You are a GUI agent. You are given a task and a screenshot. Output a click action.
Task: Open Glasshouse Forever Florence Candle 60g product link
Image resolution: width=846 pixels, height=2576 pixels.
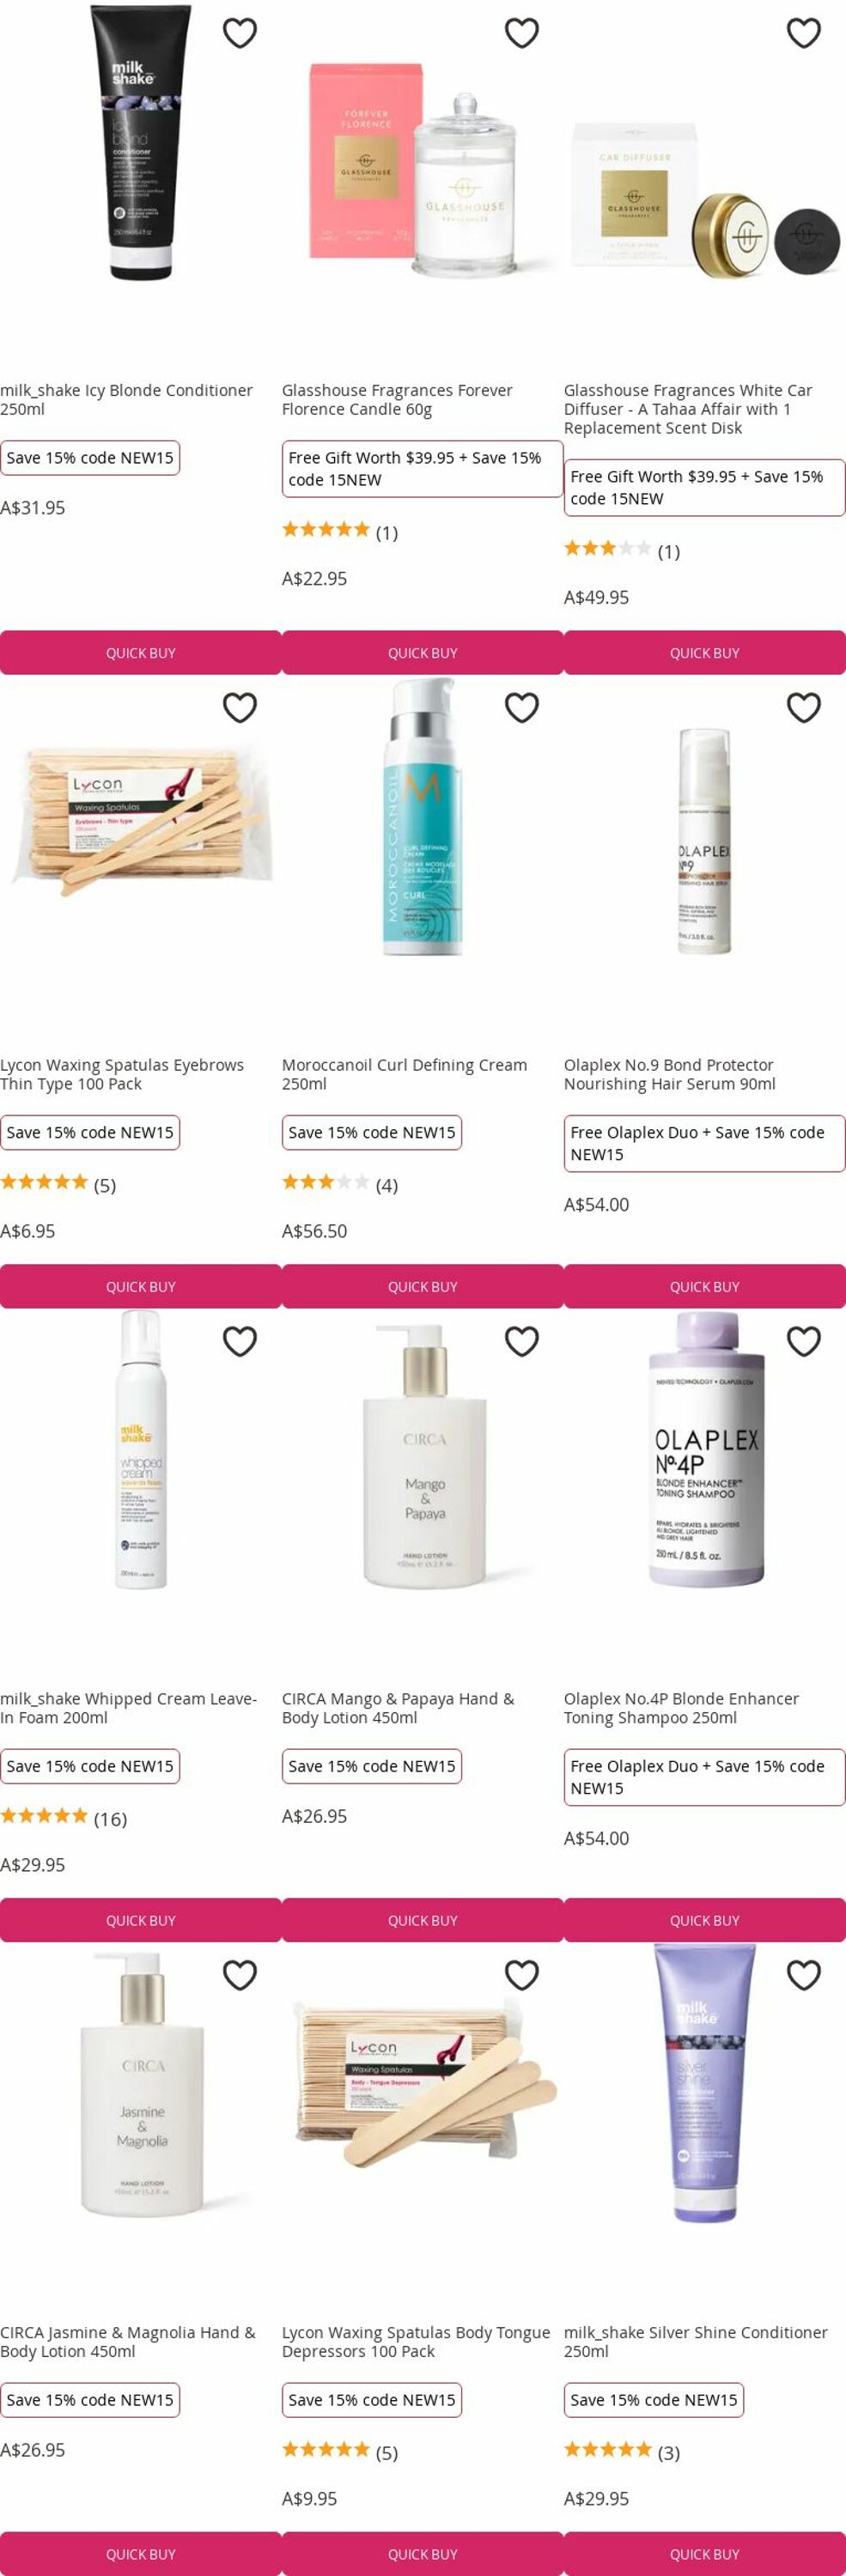[x=397, y=400]
